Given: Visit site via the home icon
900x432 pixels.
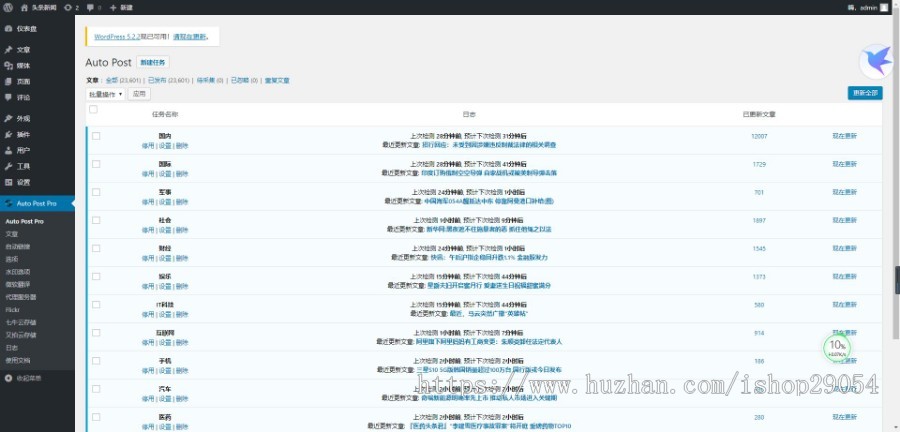Looking at the screenshot, I should [x=24, y=7].
